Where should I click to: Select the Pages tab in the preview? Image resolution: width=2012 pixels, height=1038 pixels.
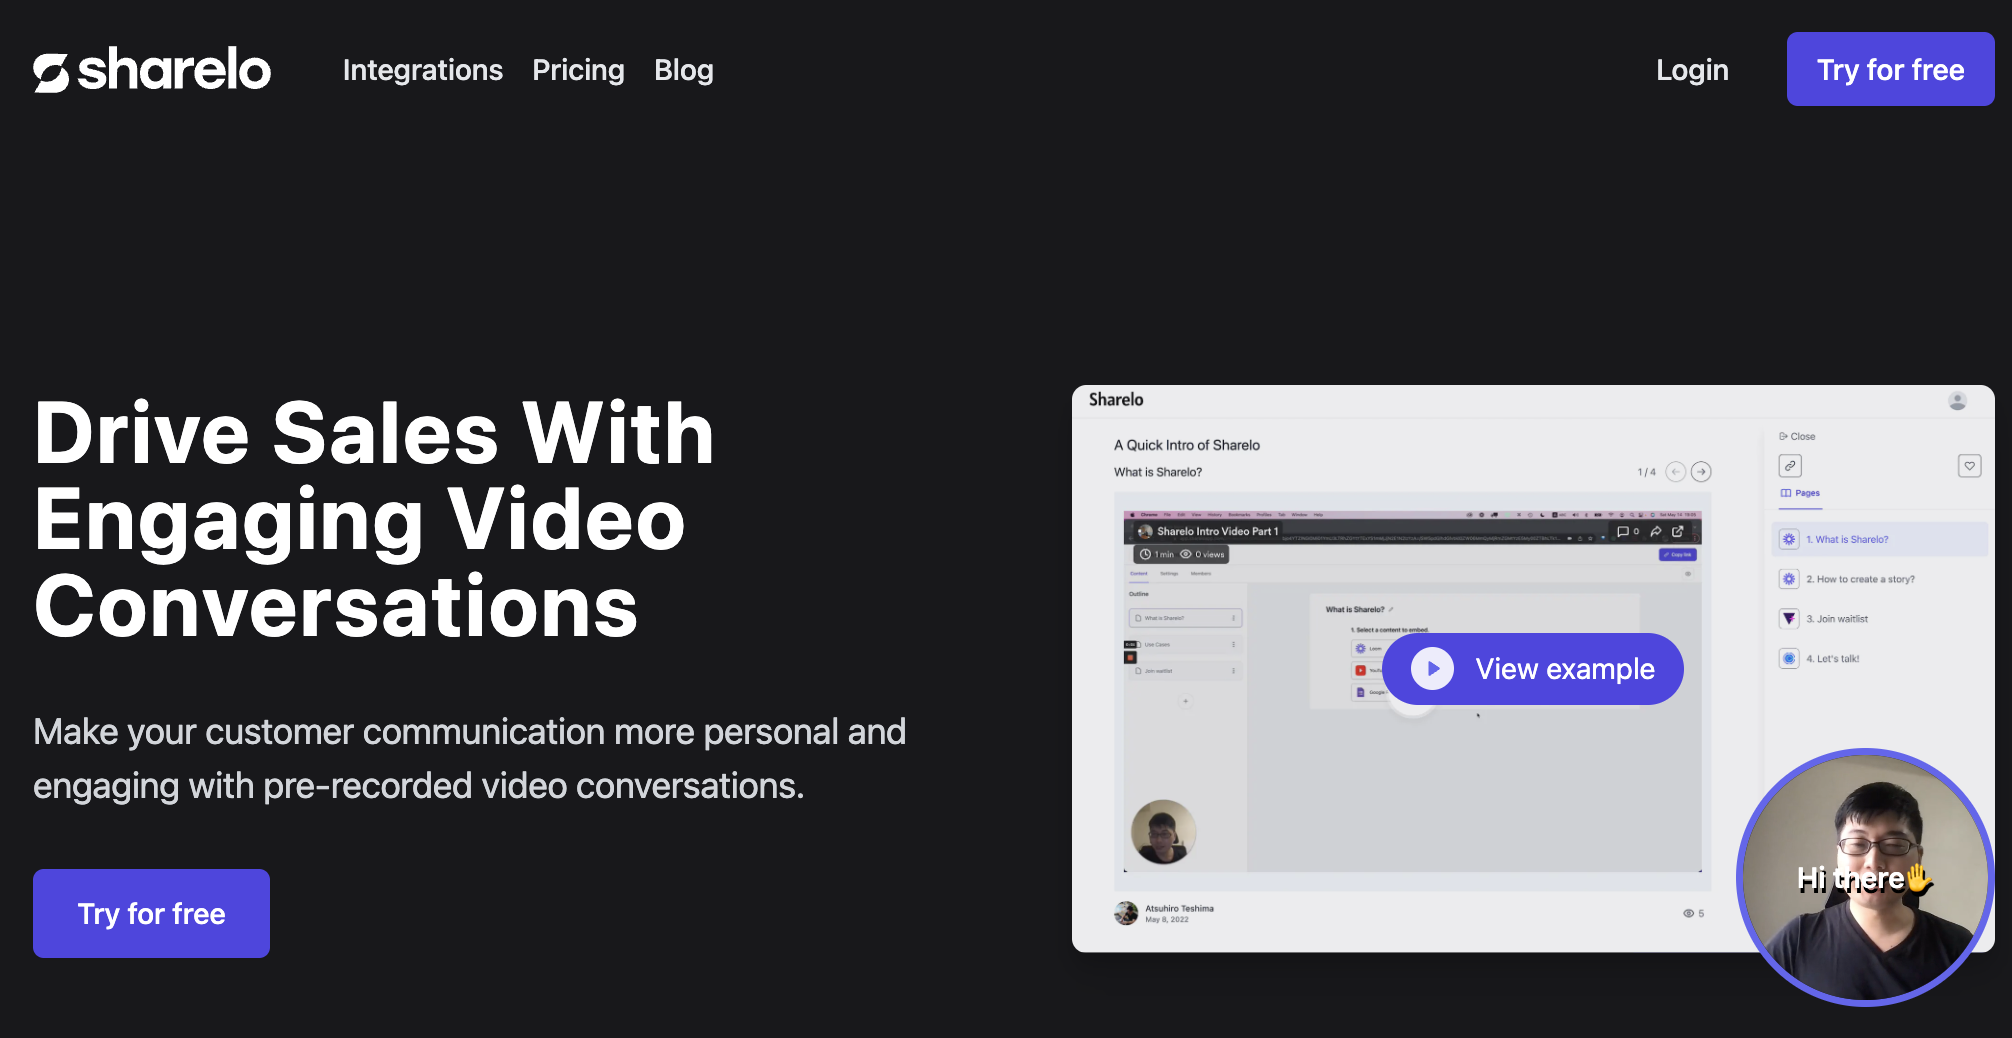point(1800,493)
